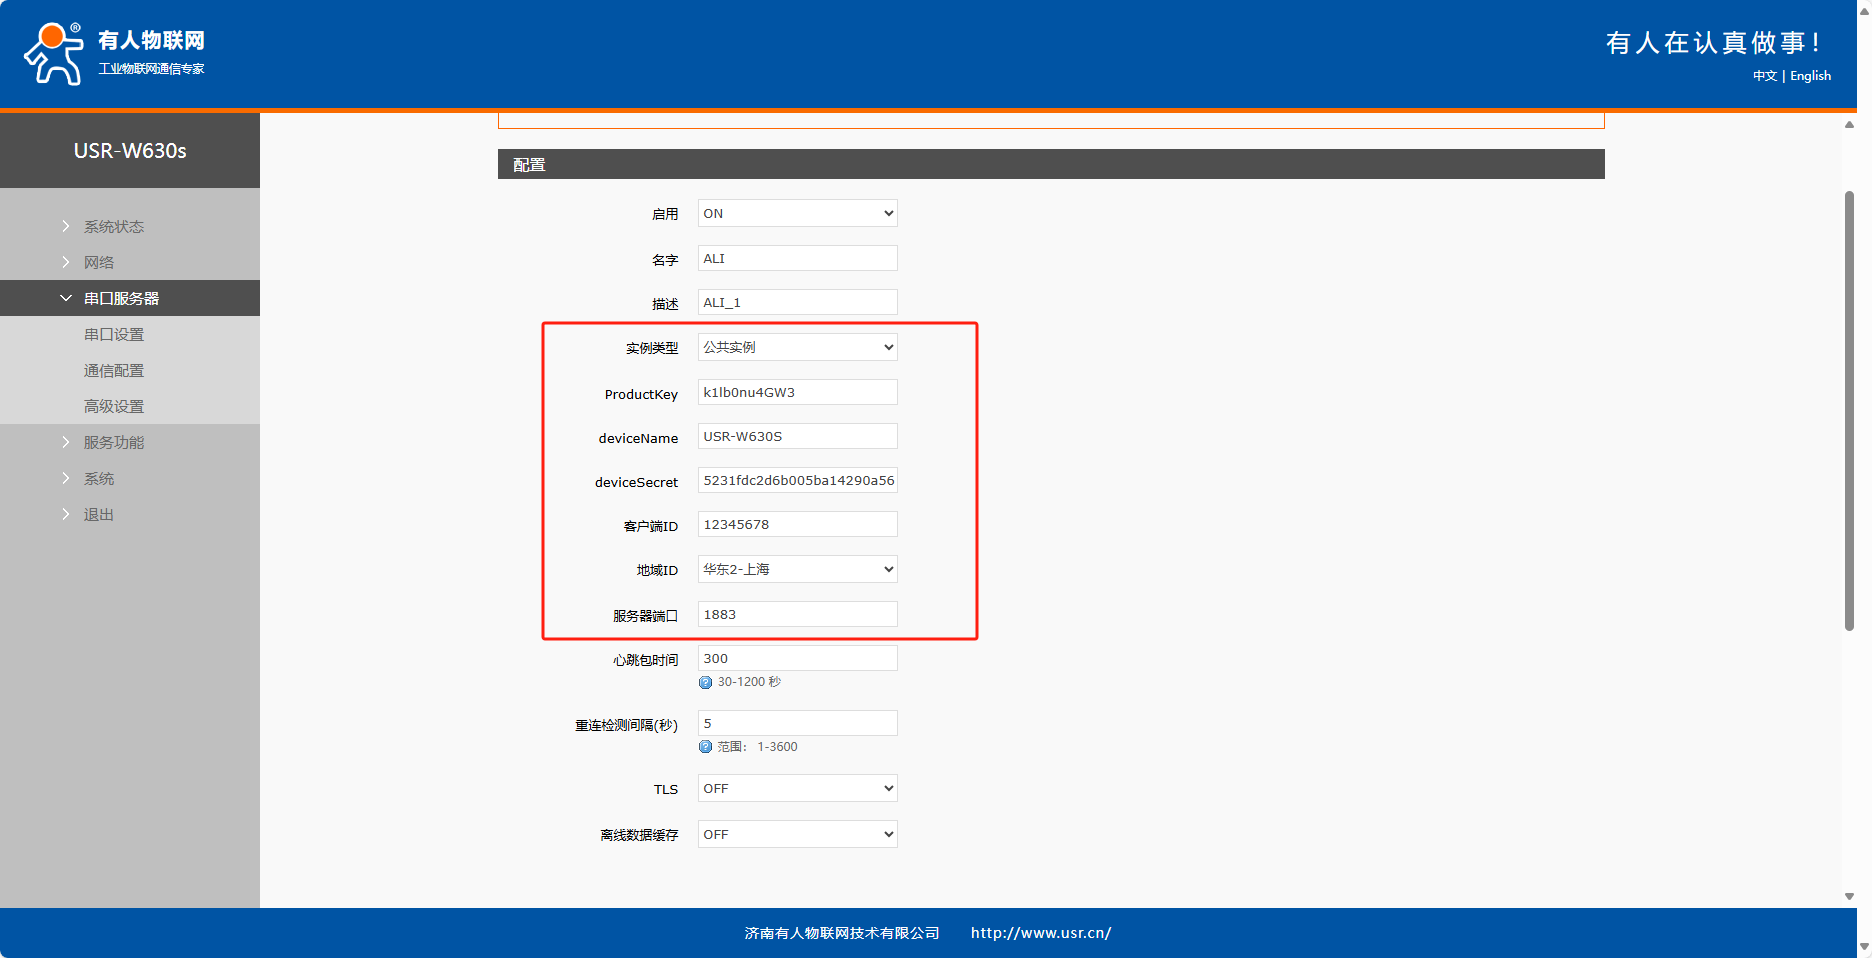The height and width of the screenshot is (958, 1872).
Task: Toggle the TLS OFF dropdown
Action: tap(797, 788)
